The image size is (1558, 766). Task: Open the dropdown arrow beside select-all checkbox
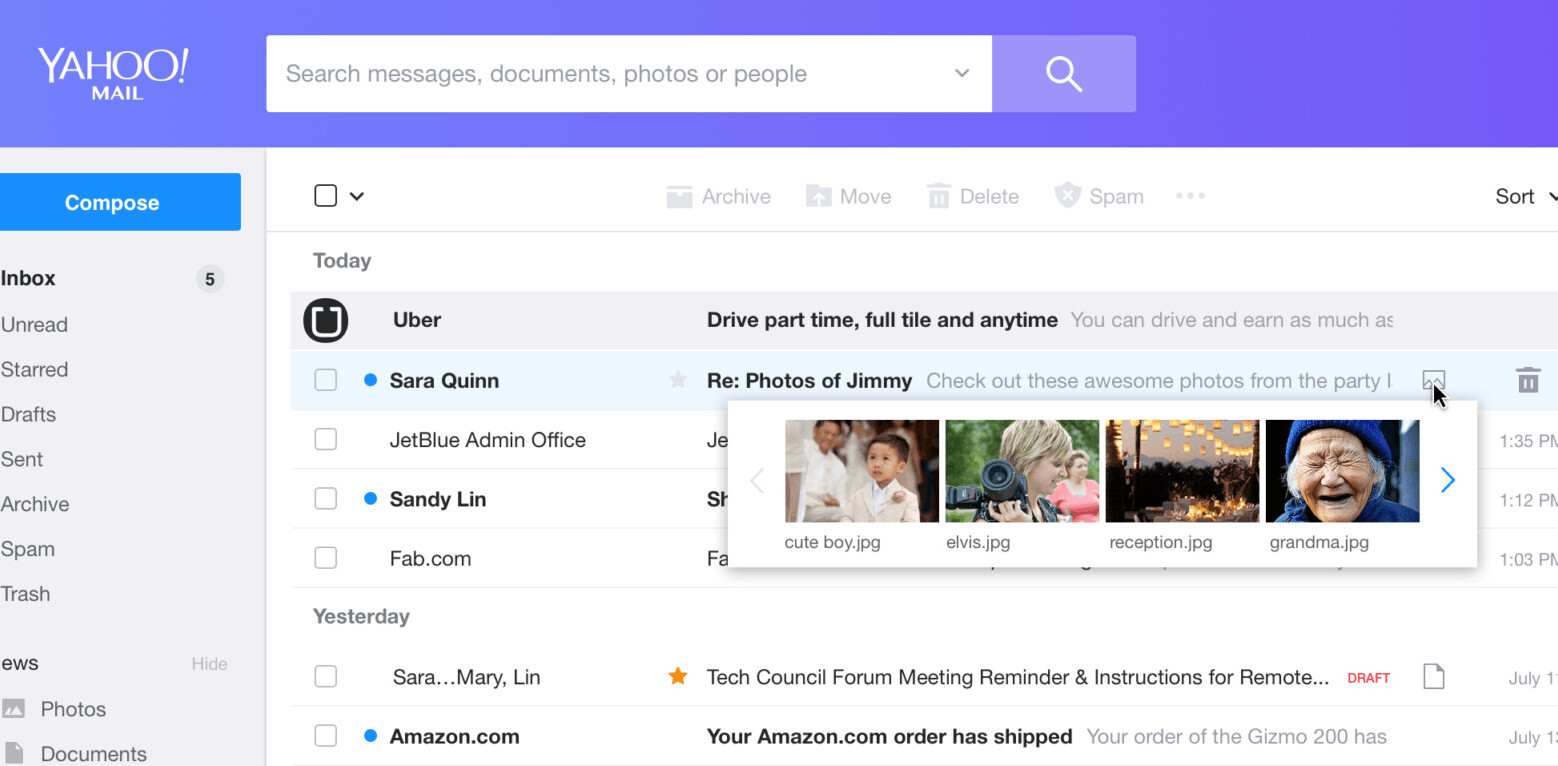pyautogui.click(x=357, y=196)
